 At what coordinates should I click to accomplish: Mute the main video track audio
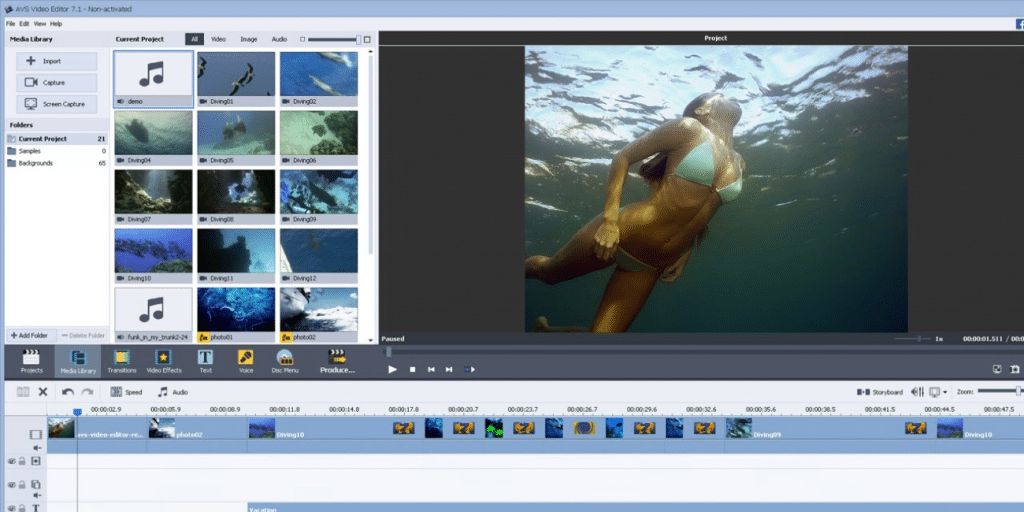point(37,448)
